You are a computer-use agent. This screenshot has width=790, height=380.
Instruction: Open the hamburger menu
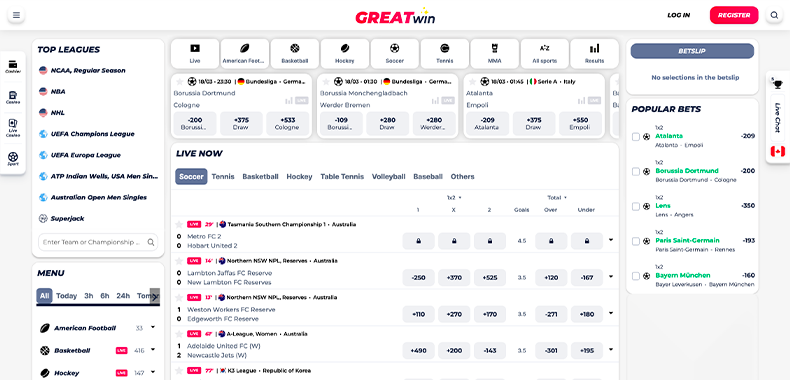(16, 15)
